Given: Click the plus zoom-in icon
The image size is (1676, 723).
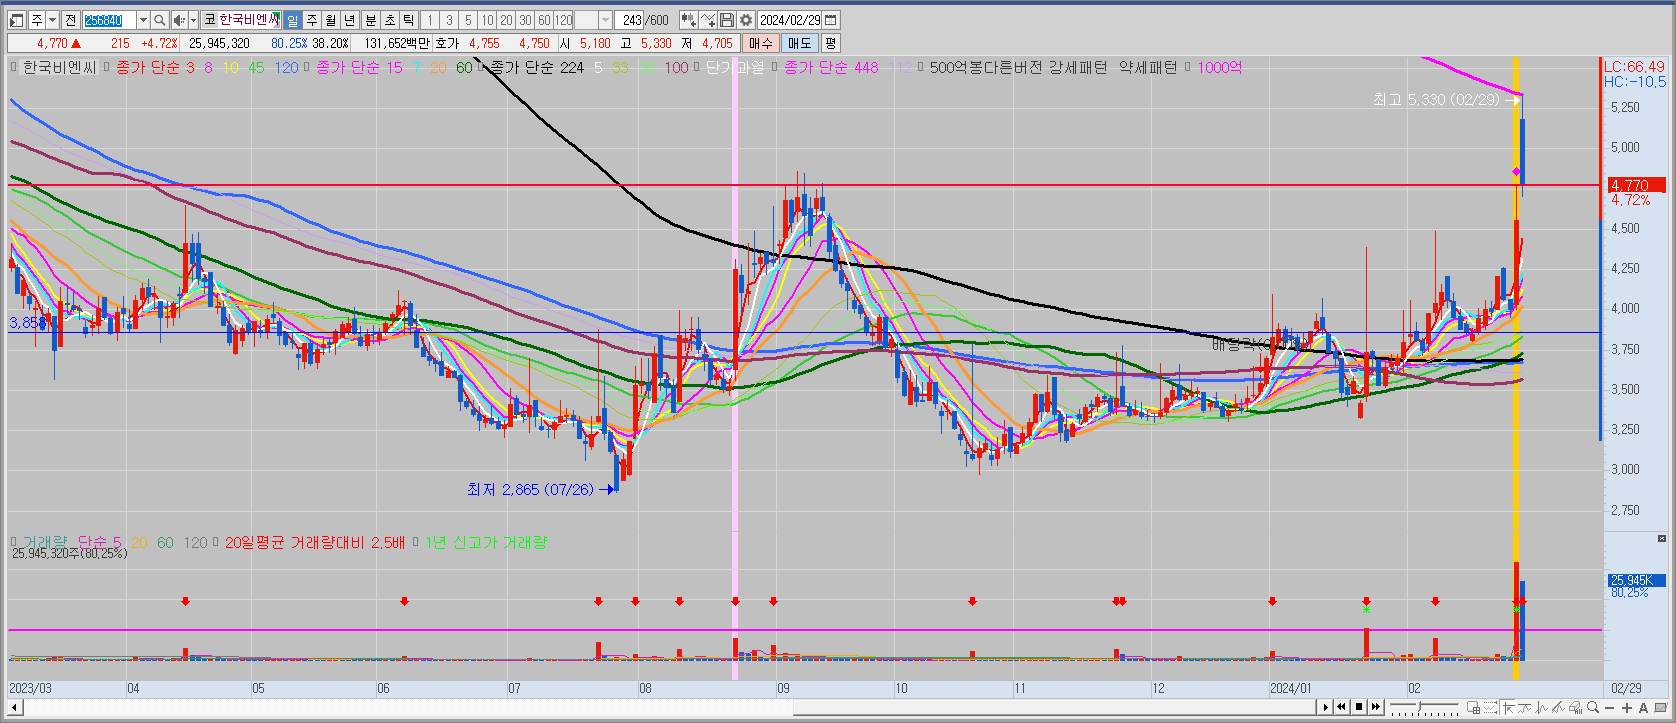Looking at the screenshot, I should click(x=1627, y=708).
